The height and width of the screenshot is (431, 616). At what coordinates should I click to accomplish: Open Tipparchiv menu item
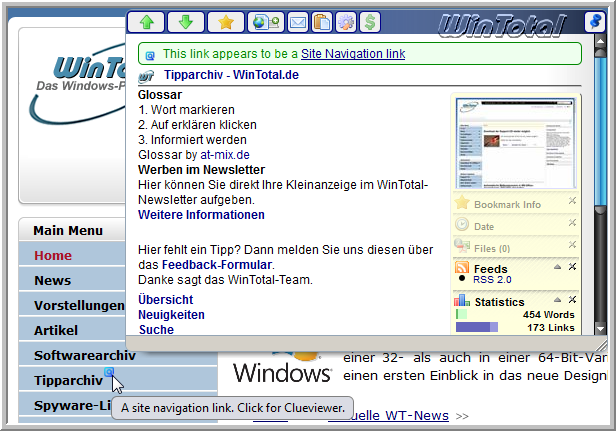[x=68, y=380]
